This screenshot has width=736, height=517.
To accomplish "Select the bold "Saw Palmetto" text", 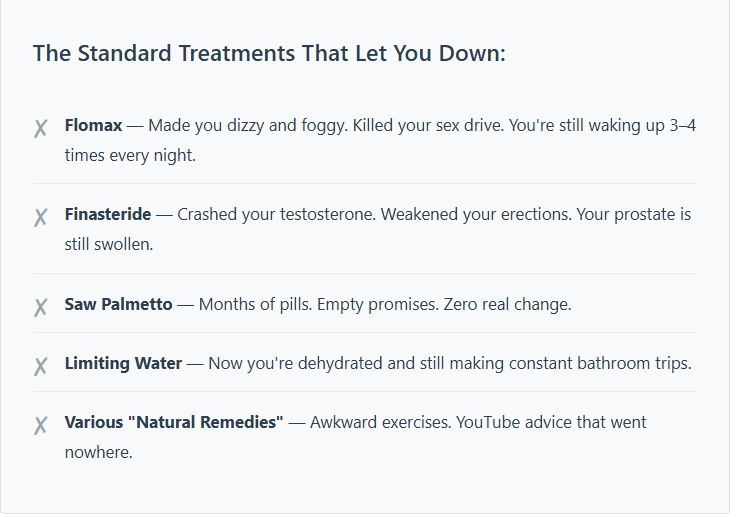I will [118, 304].
